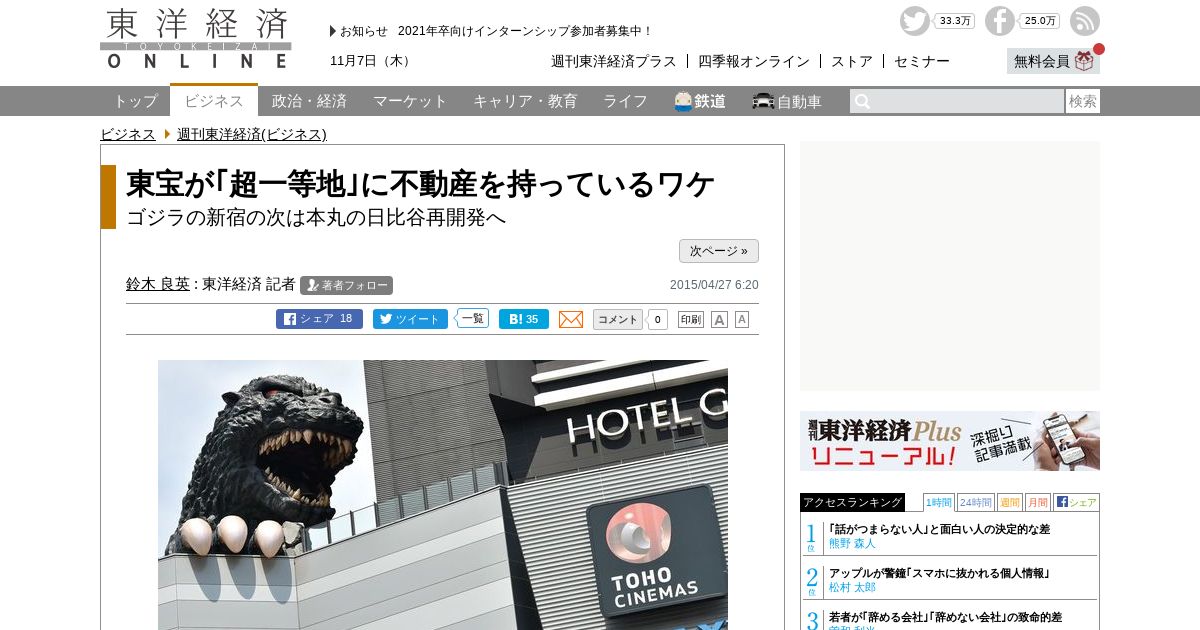Select the 月間 ranking tab

click(1037, 502)
